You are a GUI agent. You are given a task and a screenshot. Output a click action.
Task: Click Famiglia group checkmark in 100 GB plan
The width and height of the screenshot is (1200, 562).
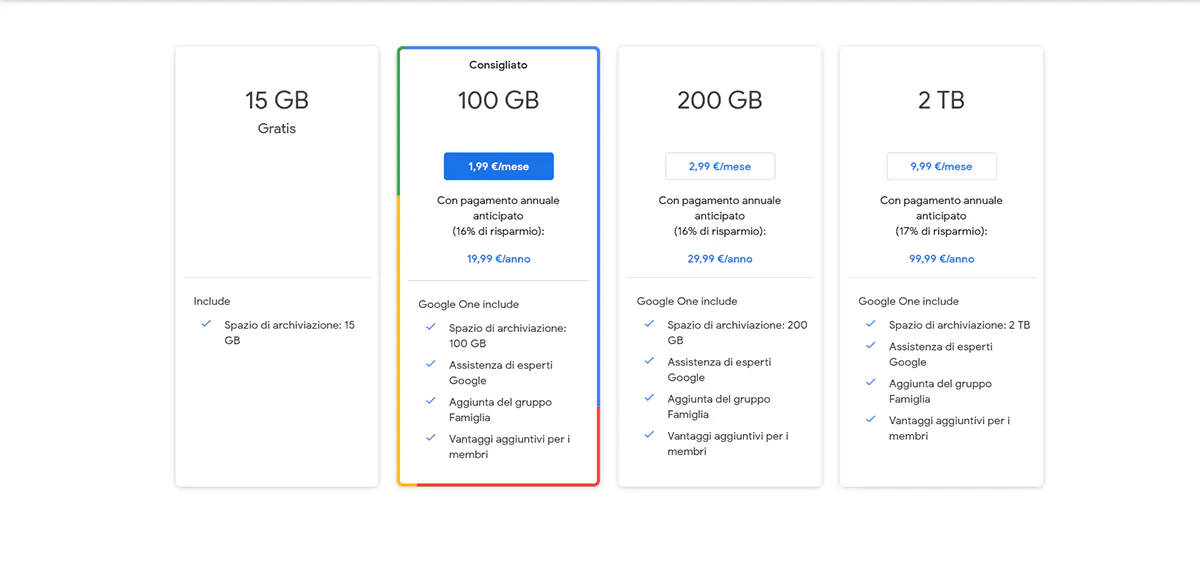pos(431,401)
